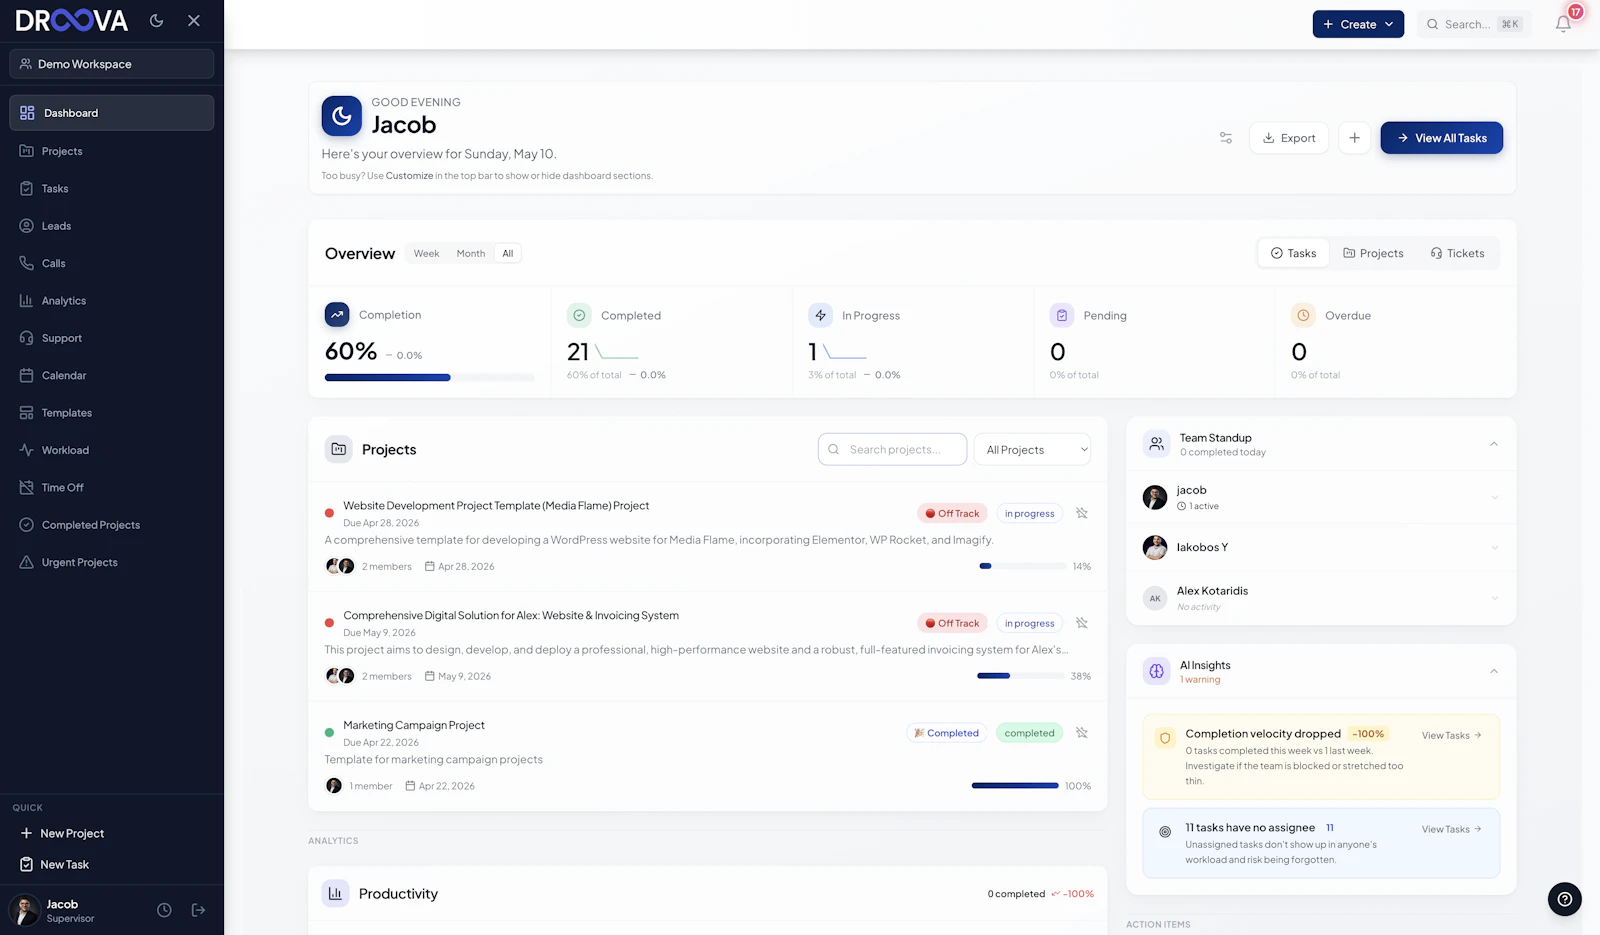Open the Demo Workspace selector

[112, 64]
